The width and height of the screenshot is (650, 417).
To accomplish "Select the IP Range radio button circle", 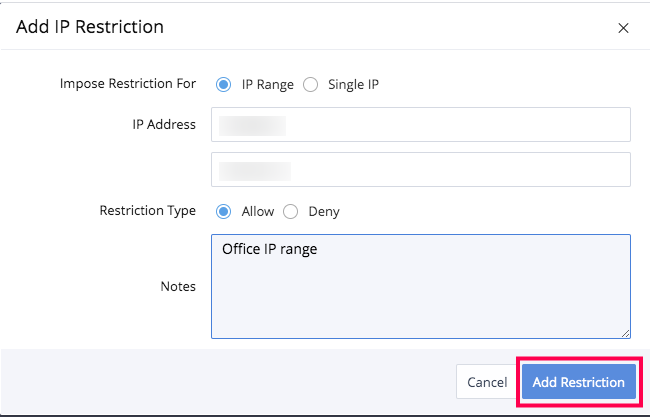I will [223, 84].
